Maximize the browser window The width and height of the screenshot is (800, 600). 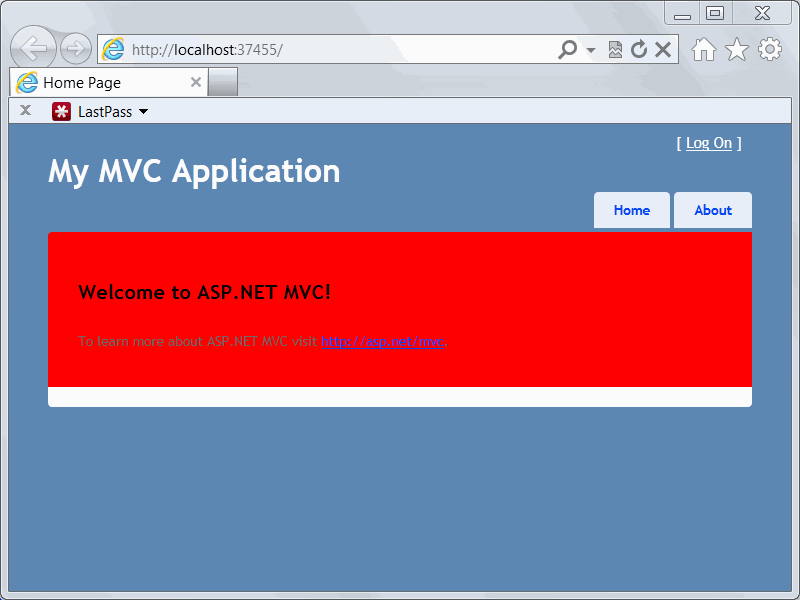(x=715, y=13)
